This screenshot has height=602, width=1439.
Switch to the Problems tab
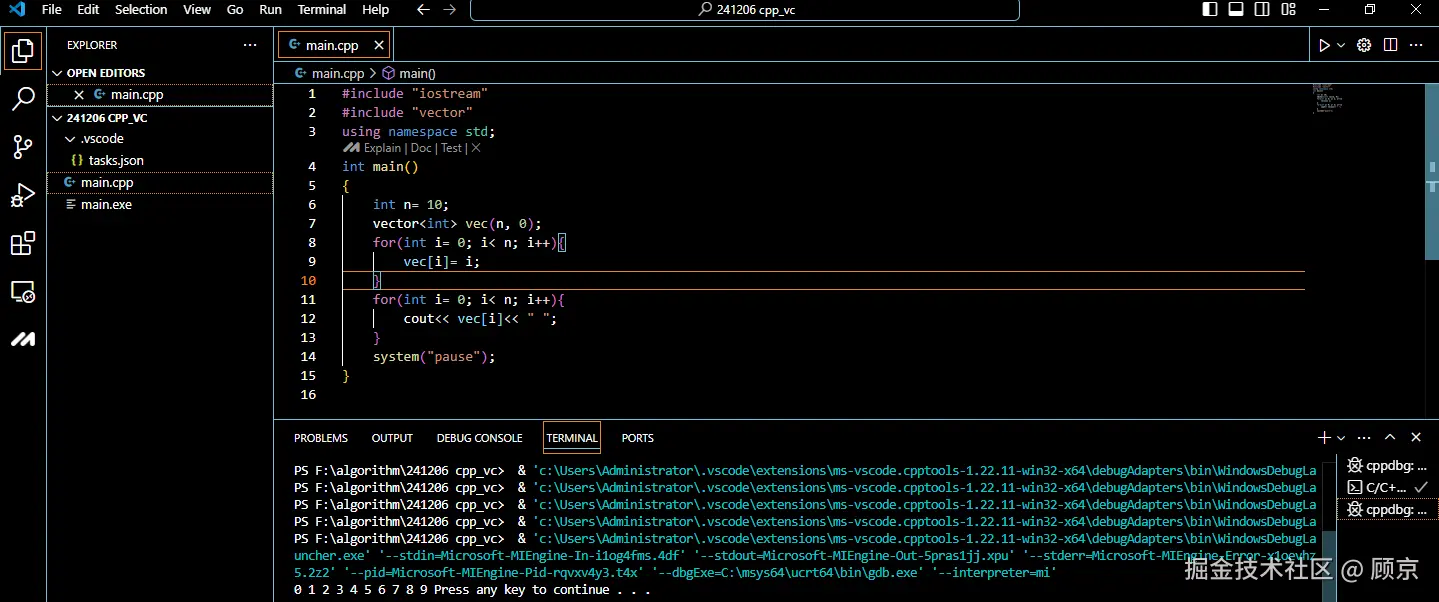point(321,438)
